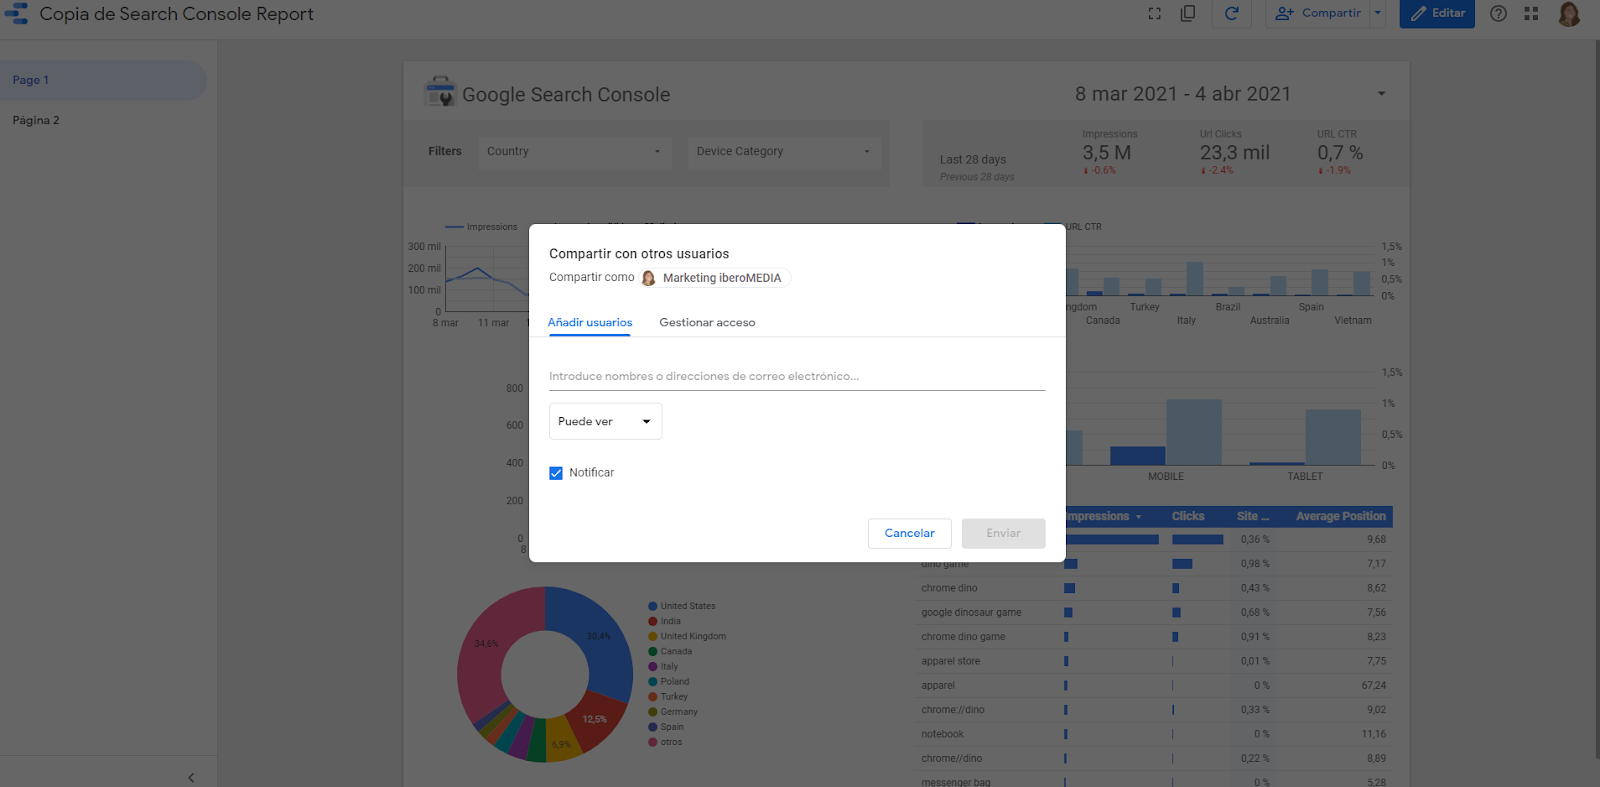
Task: Click the Average Position column header
Action: [x=1341, y=517]
